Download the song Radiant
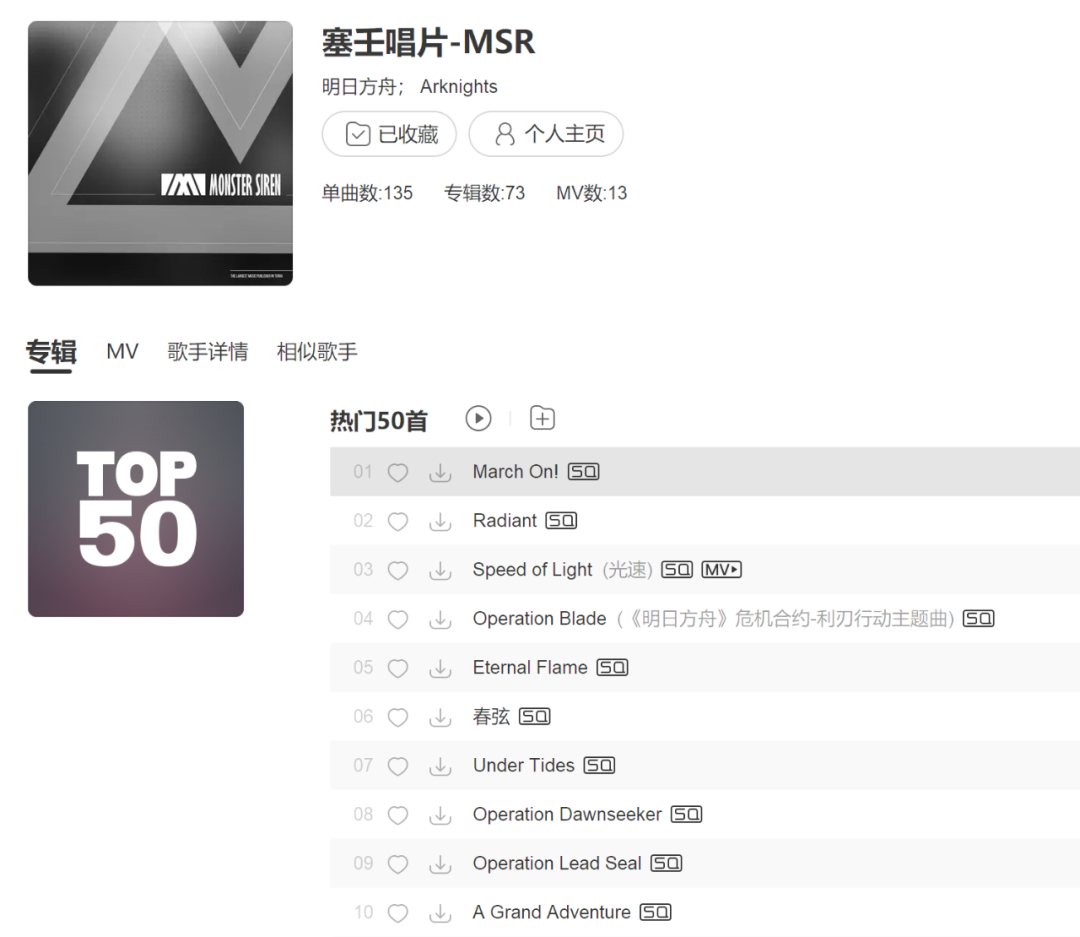Screen dimensions: 1080x937 coord(440,521)
